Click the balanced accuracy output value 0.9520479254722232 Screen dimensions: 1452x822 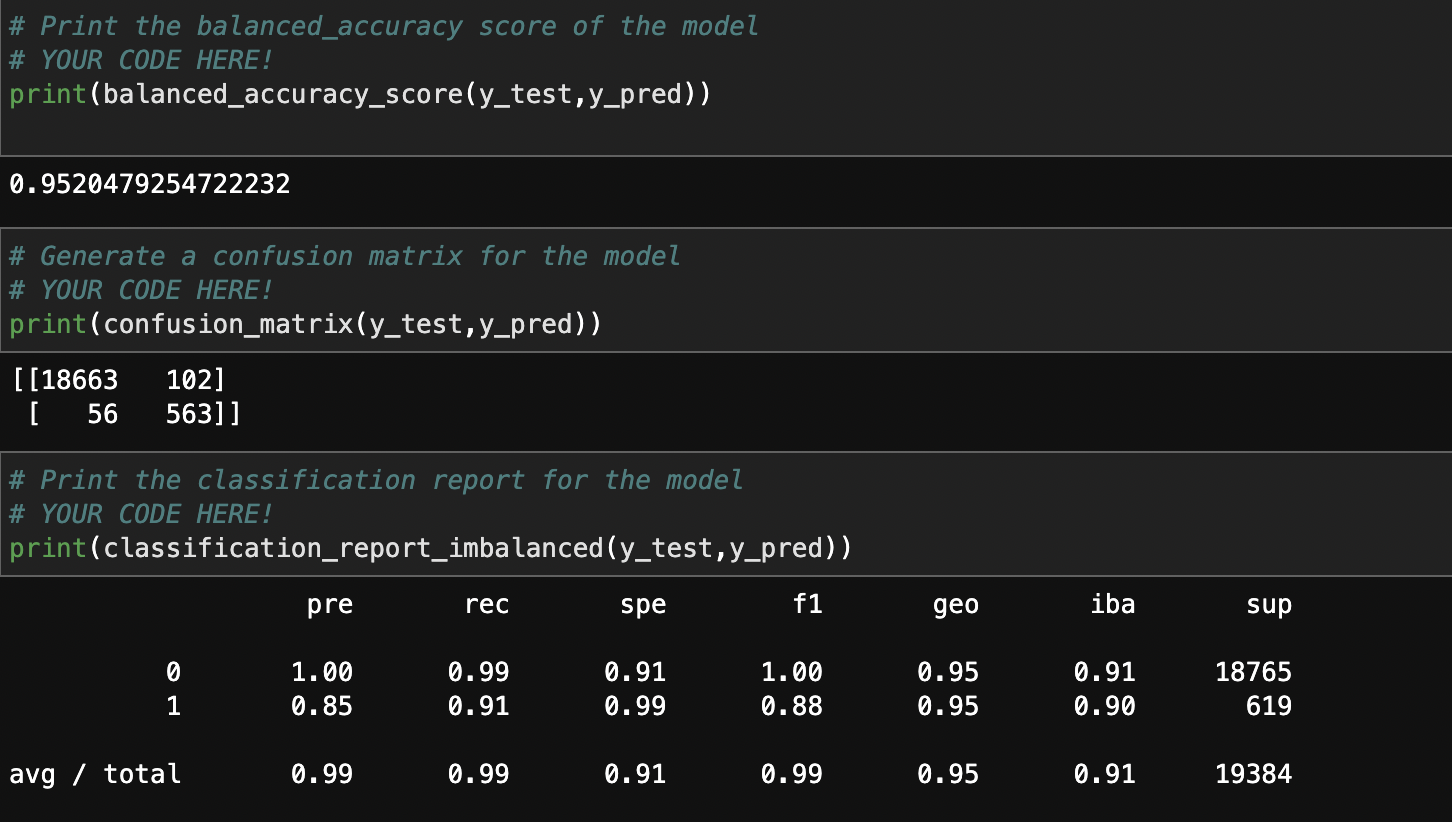click(150, 183)
